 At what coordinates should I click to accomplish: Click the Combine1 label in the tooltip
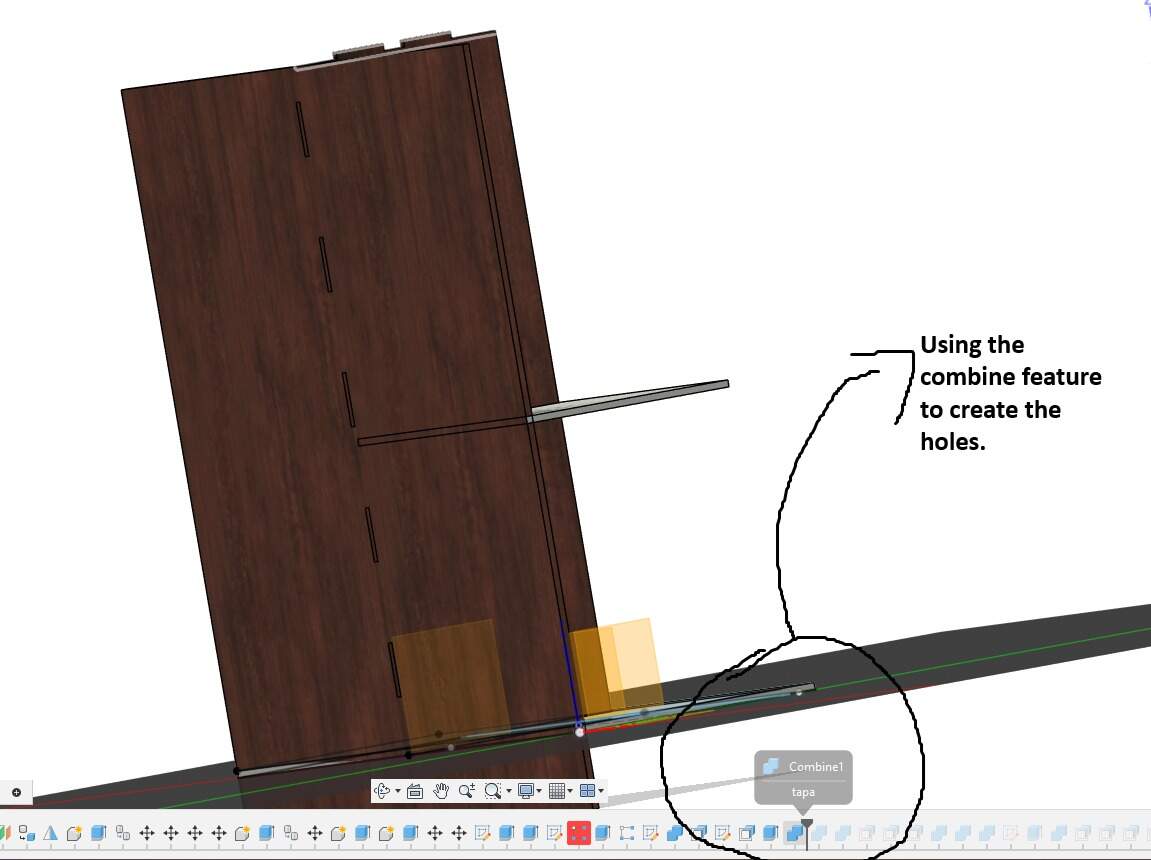tap(816, 766)
